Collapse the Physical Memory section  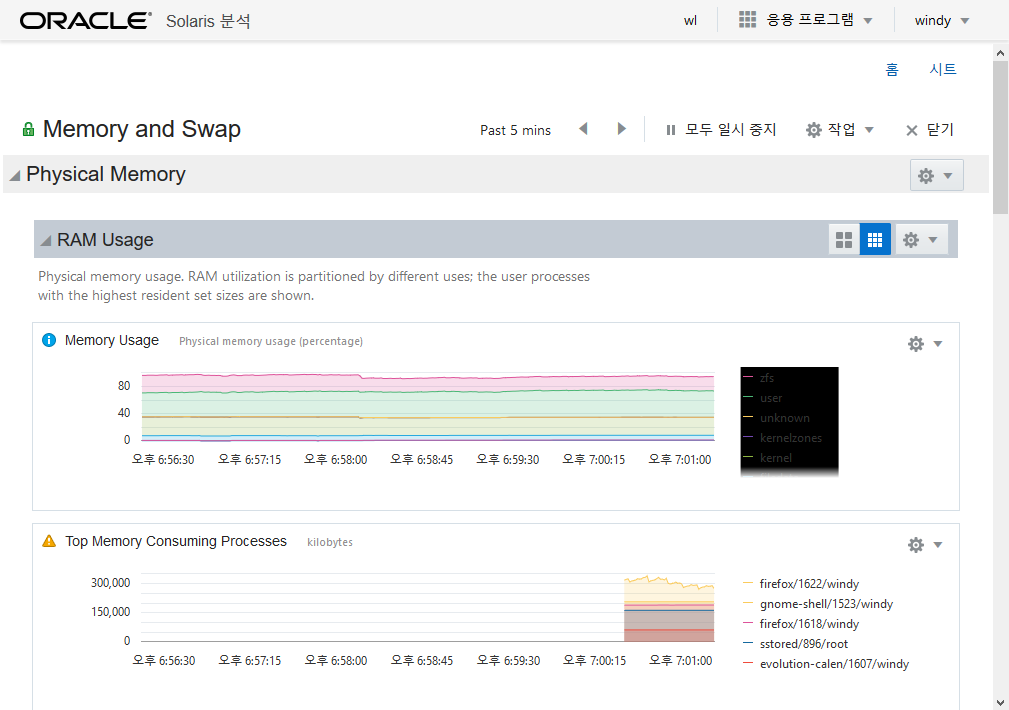15,175
